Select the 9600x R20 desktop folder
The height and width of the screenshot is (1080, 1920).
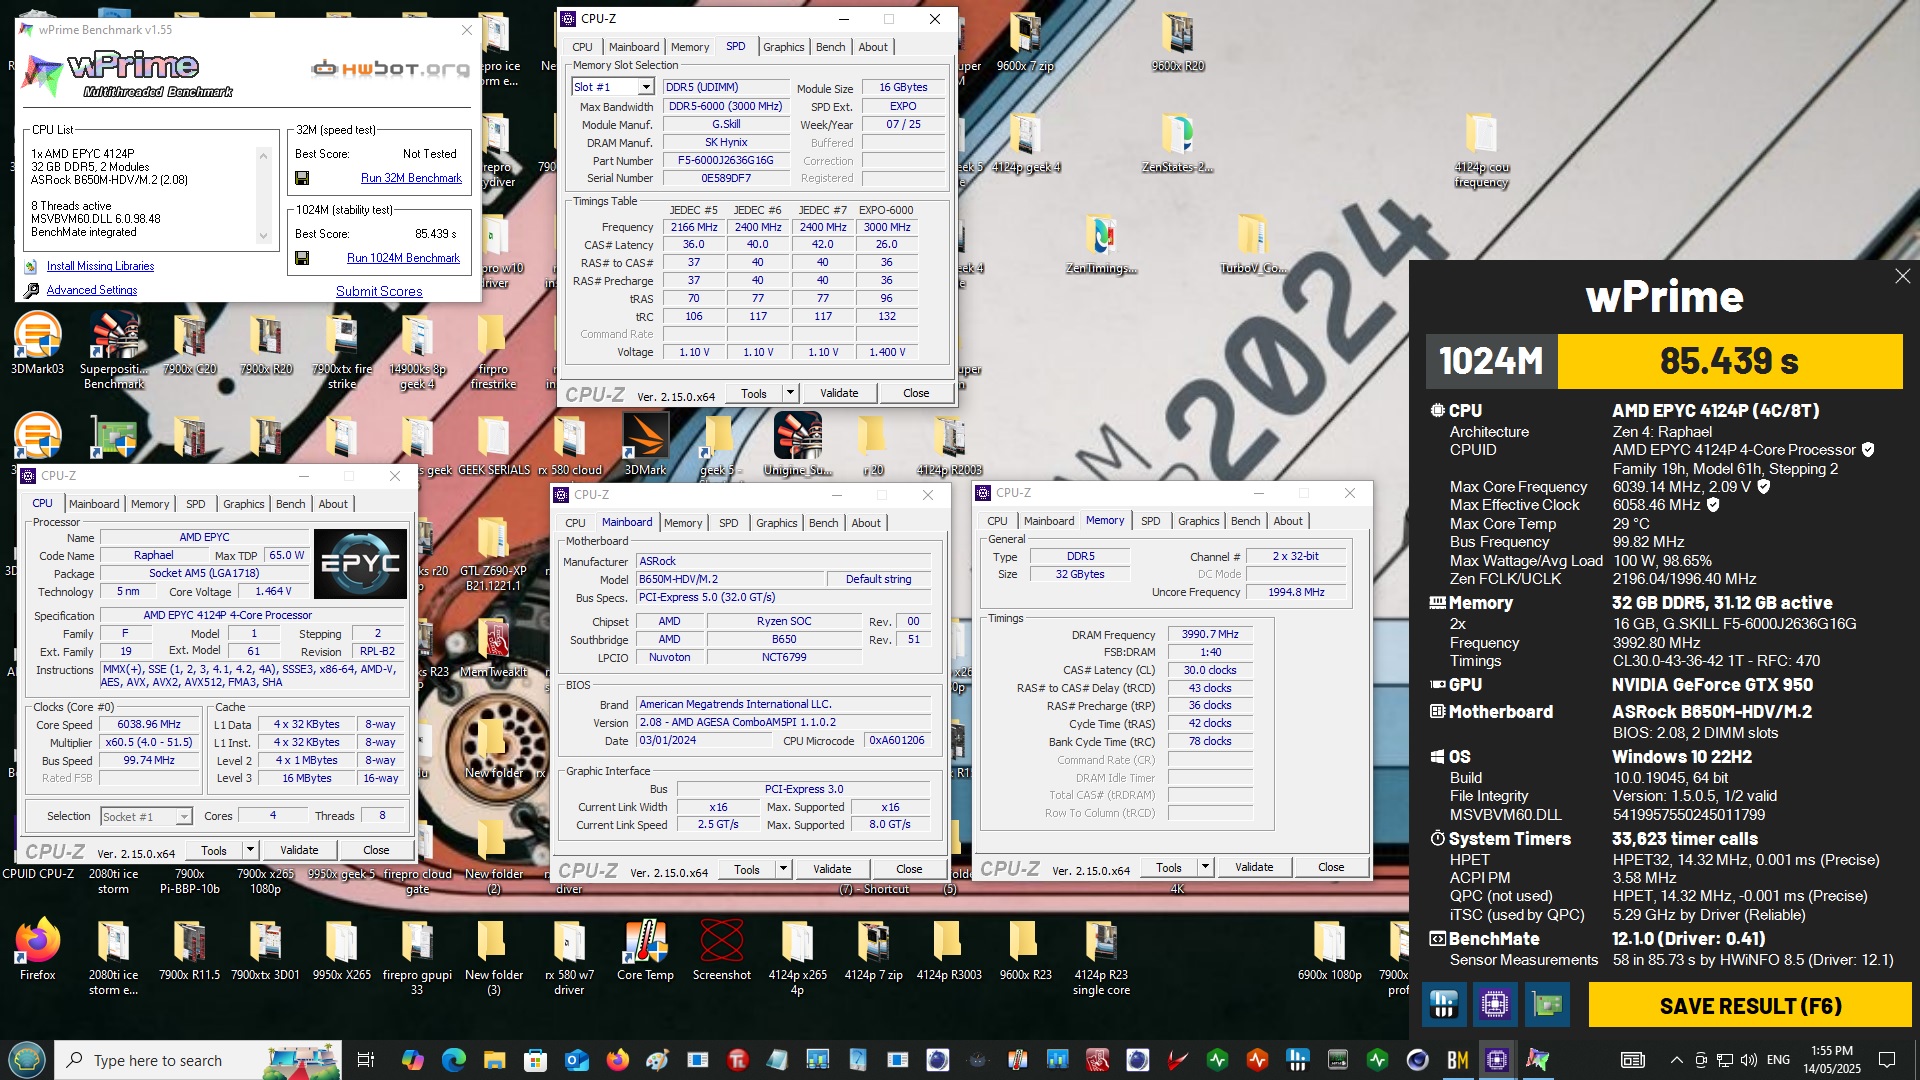(x=1177, y=42)
